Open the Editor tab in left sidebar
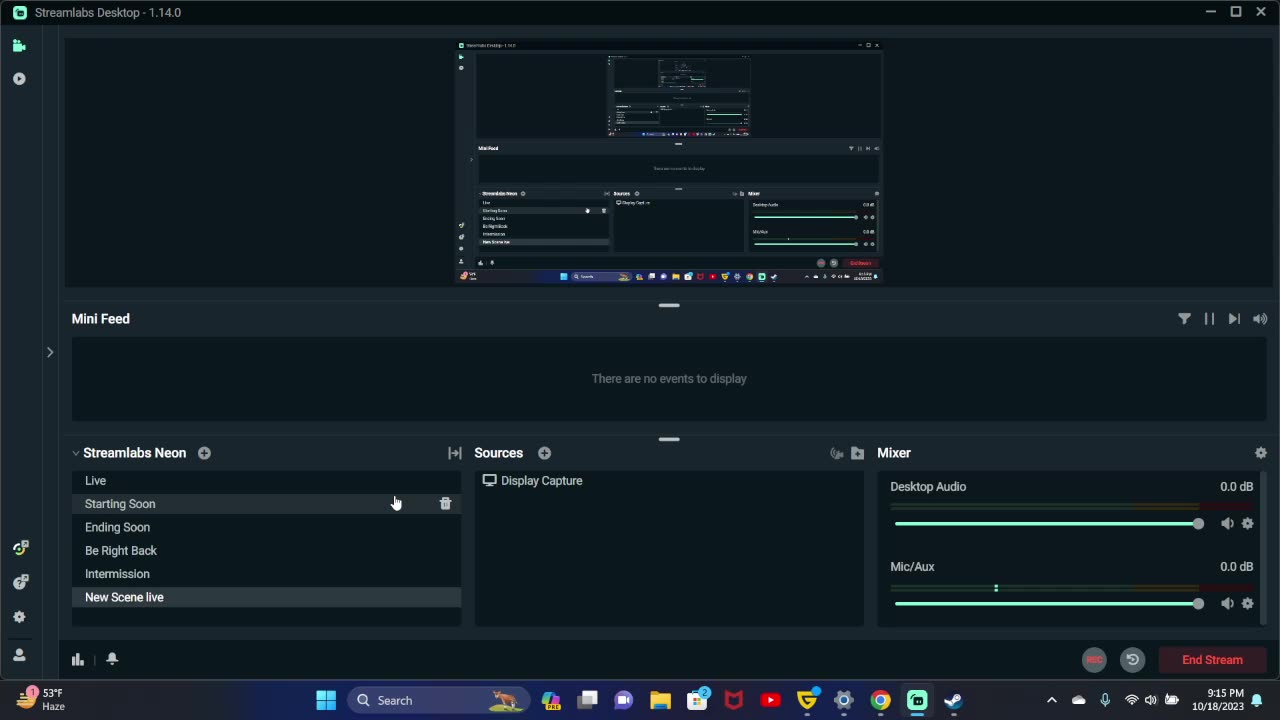 [19, 46]
